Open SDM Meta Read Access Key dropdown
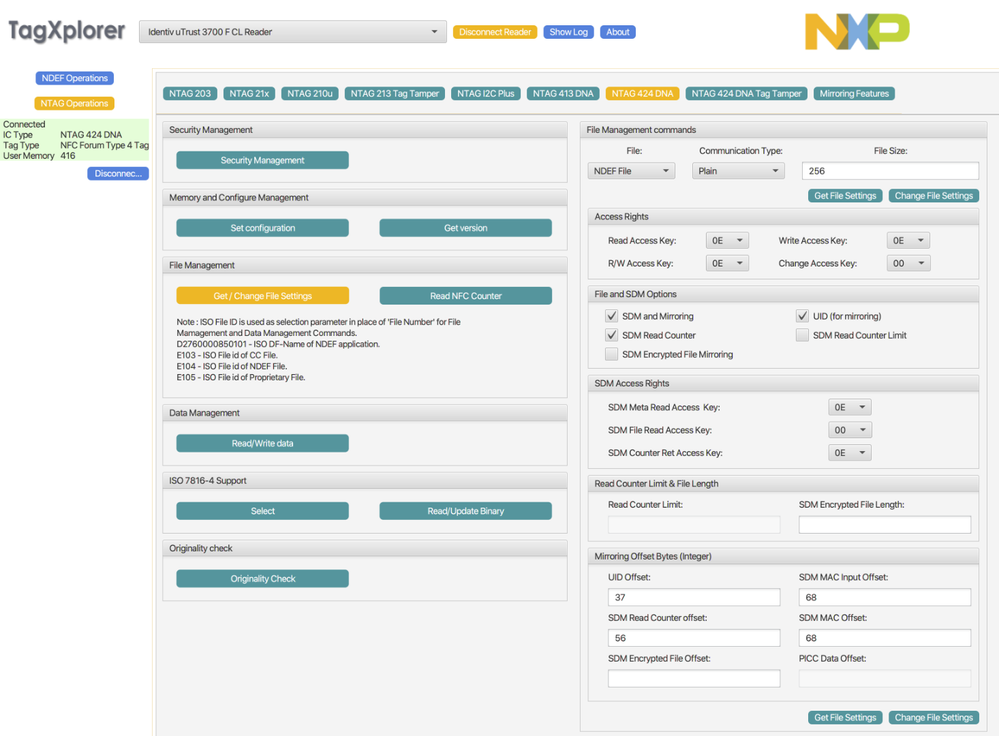This screenshot has height=736, width=999. point(850,407)
